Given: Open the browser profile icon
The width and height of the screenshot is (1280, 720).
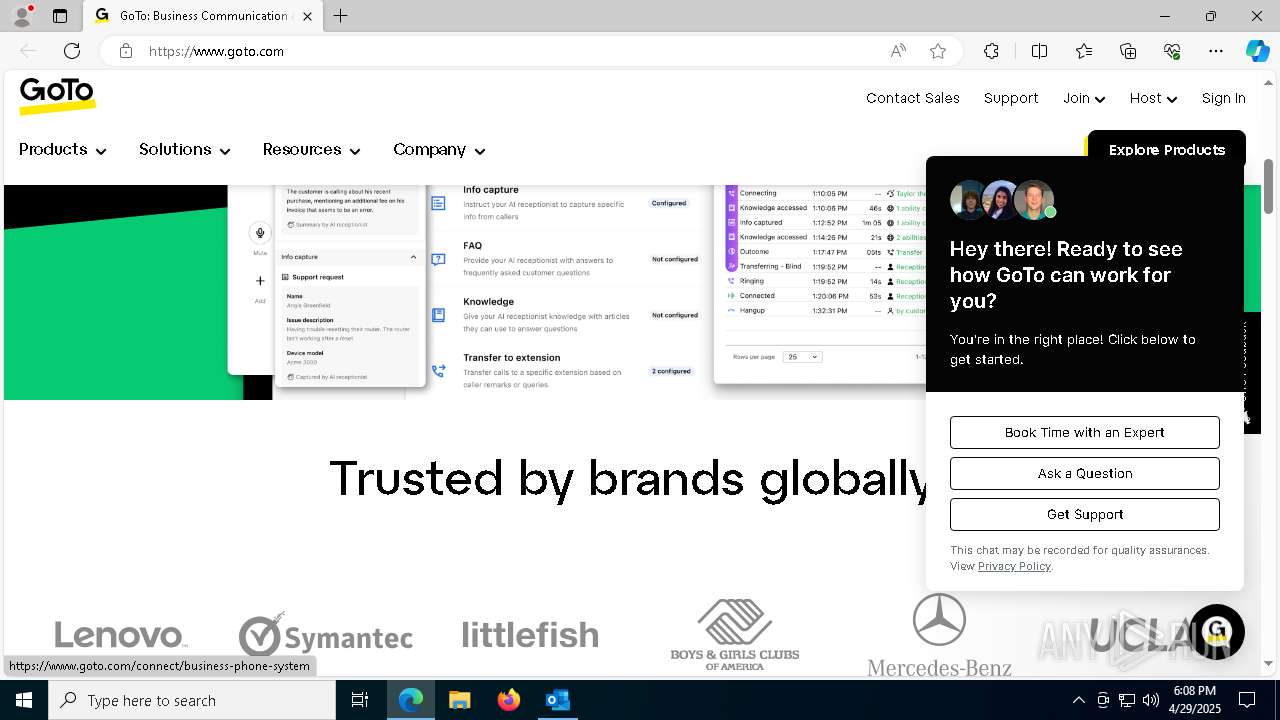Looking at the screenshot, I should (x=22, y=16).
